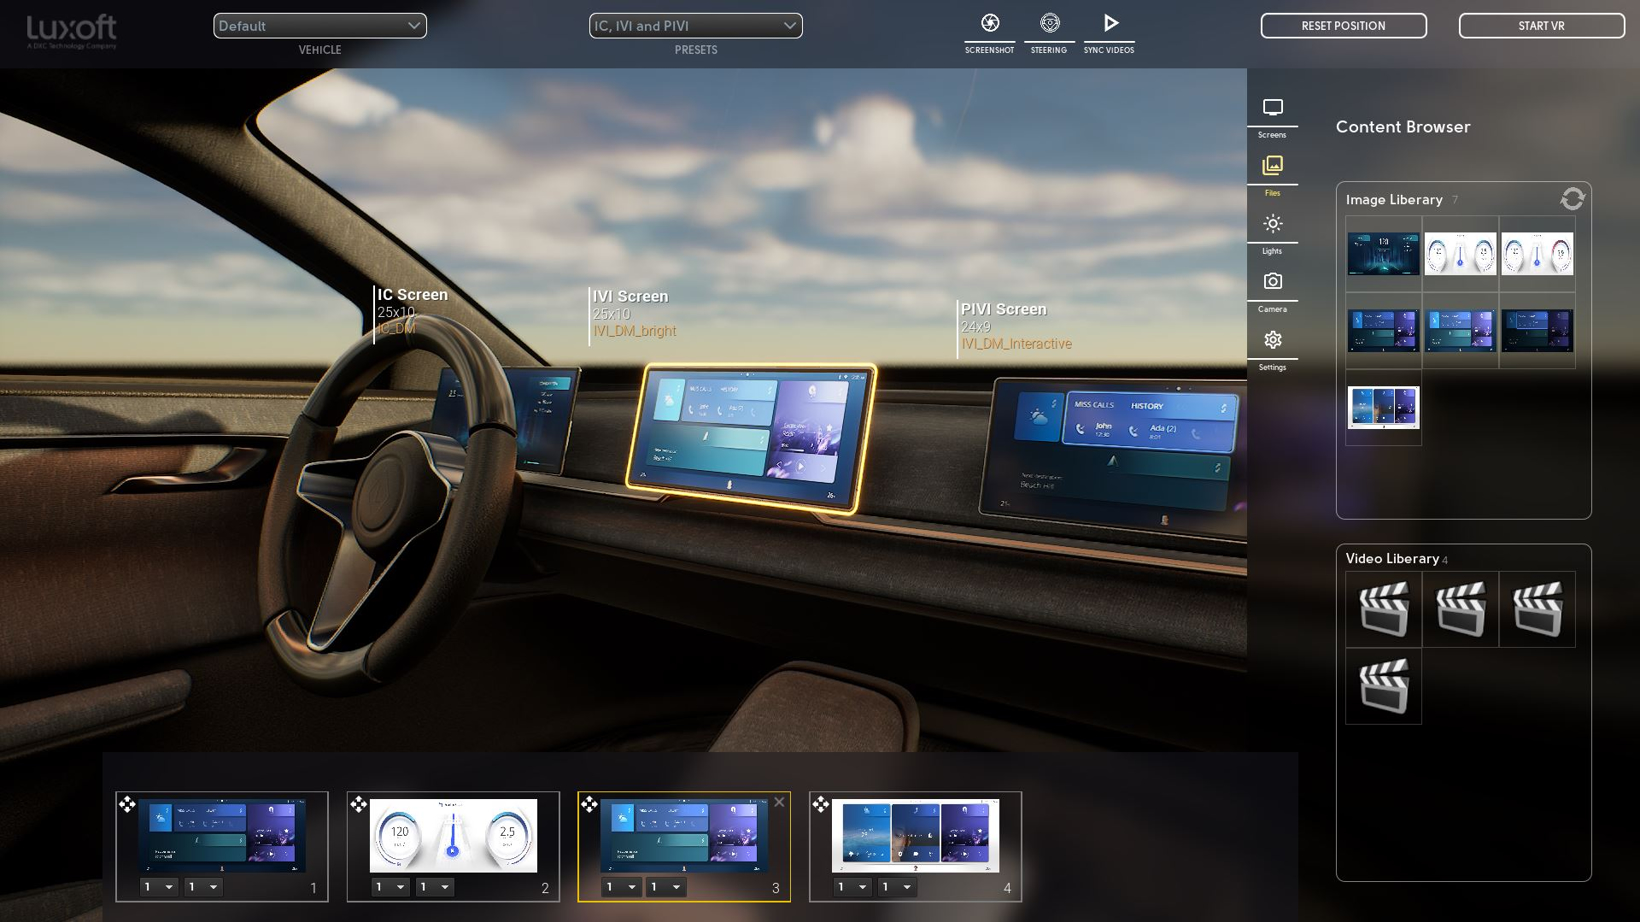Click move handle icon on slot 1

pos(127,804)
